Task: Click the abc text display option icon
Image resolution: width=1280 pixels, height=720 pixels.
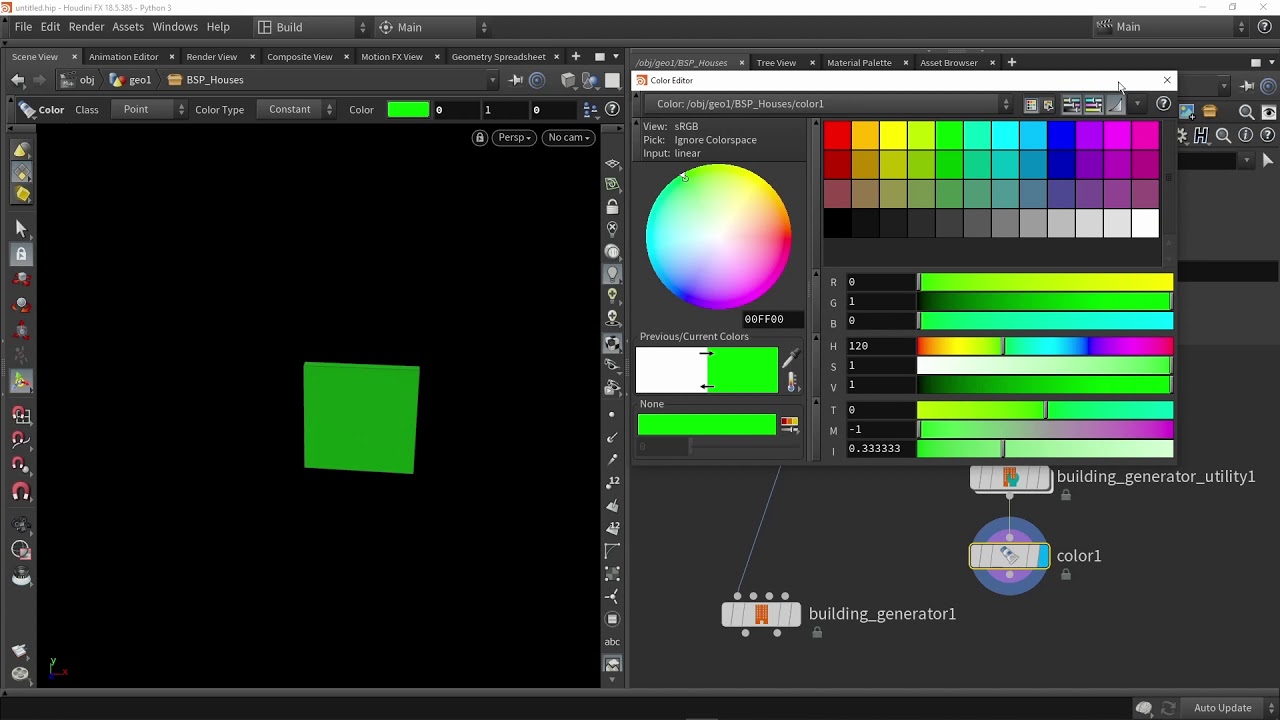Action: click(612, 642)
